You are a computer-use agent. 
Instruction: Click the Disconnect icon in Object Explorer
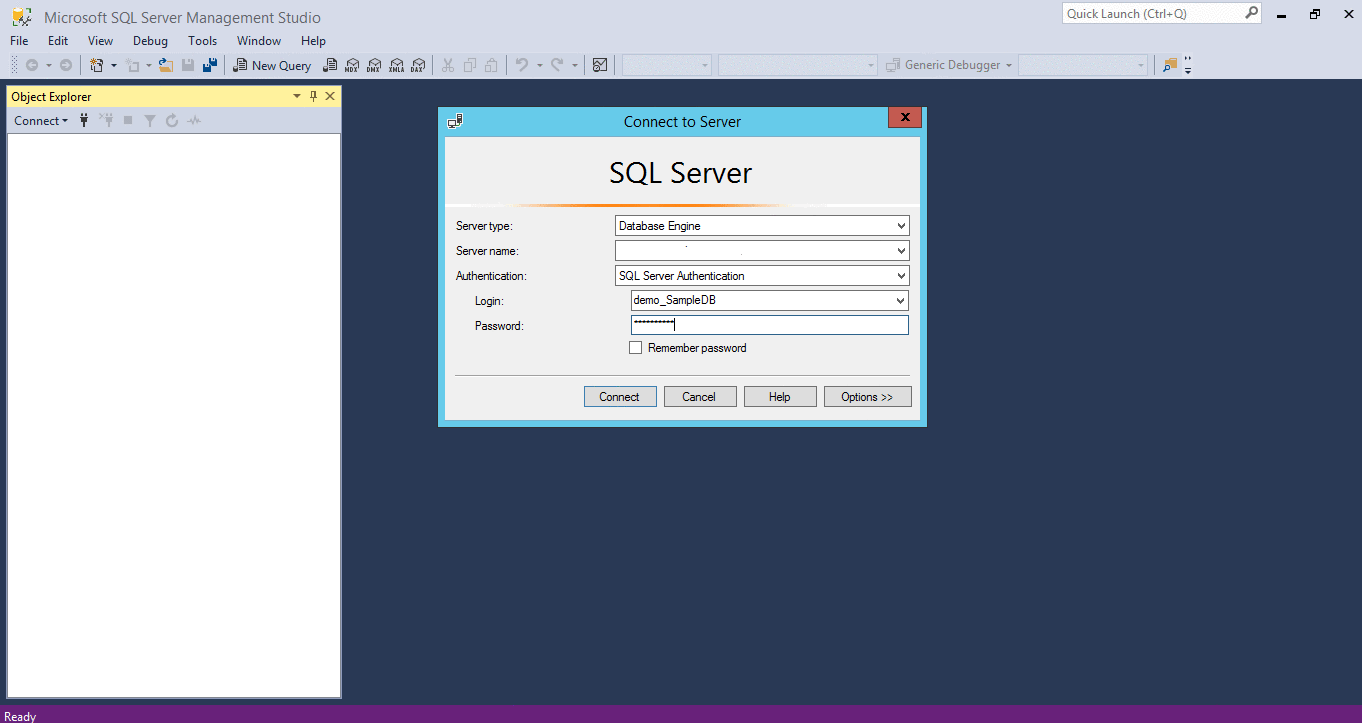pos(106,121)
